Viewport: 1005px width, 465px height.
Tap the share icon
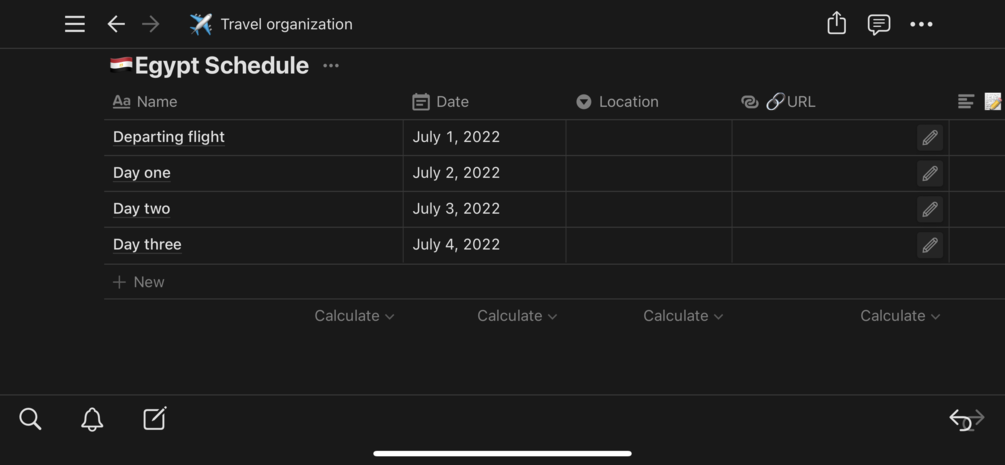coord(837,24)
